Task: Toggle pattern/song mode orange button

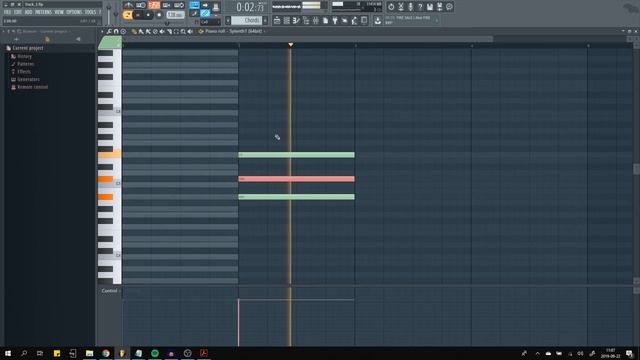Action: coord(127,15)
